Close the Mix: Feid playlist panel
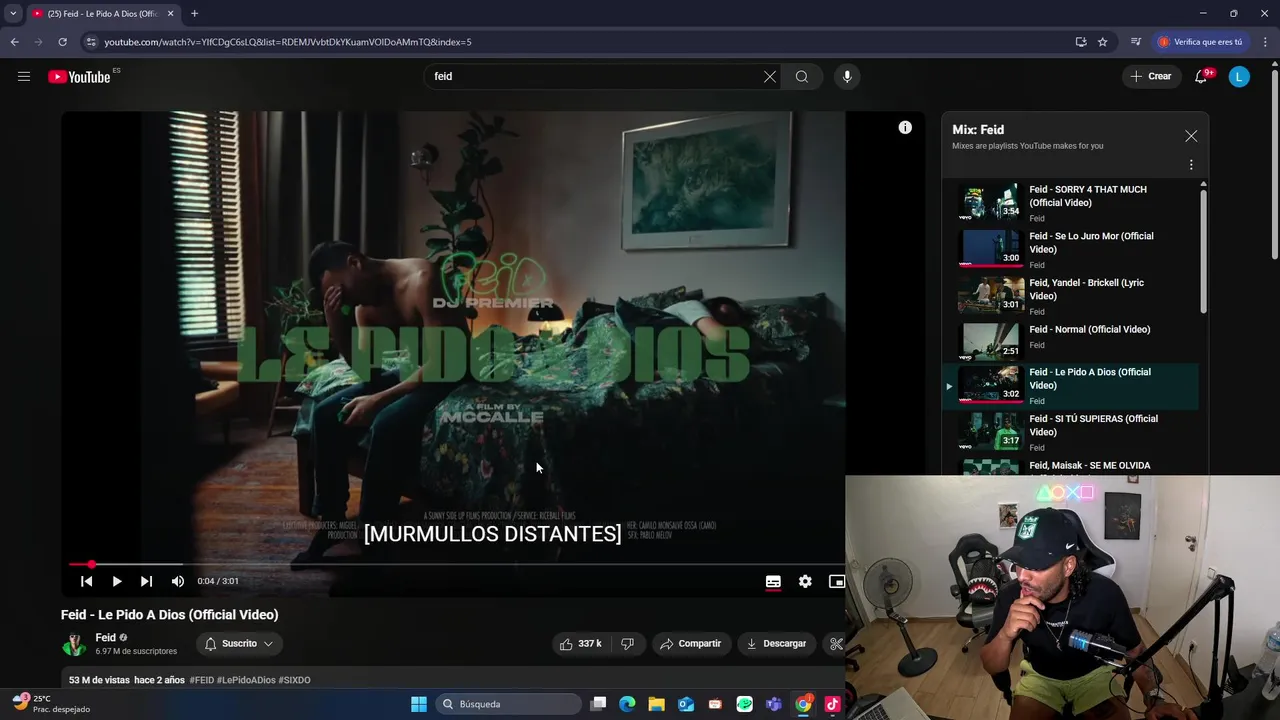Viewport: 1280px width, 720px height. [1191, 136]
